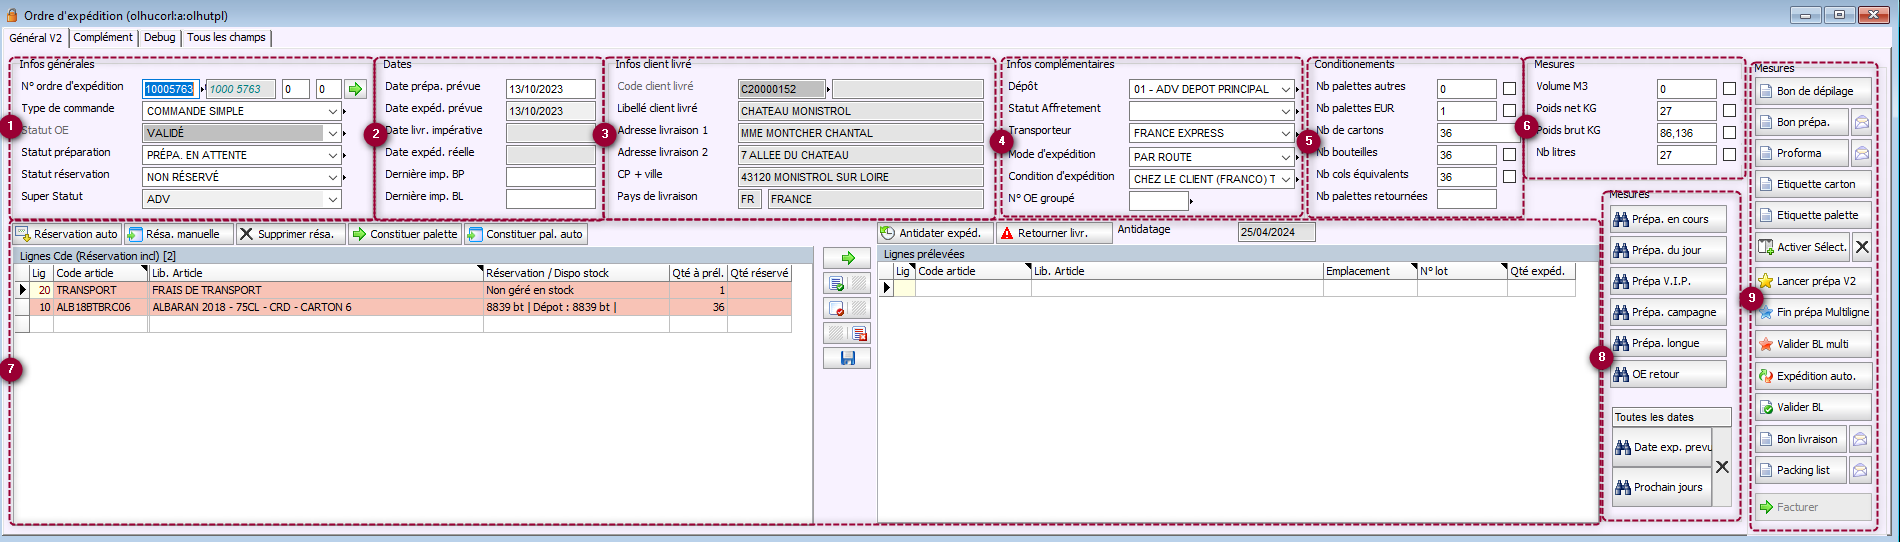Open the Tous les champs tab
This screenshot has width=1900, height=542.
pos(226,37)
